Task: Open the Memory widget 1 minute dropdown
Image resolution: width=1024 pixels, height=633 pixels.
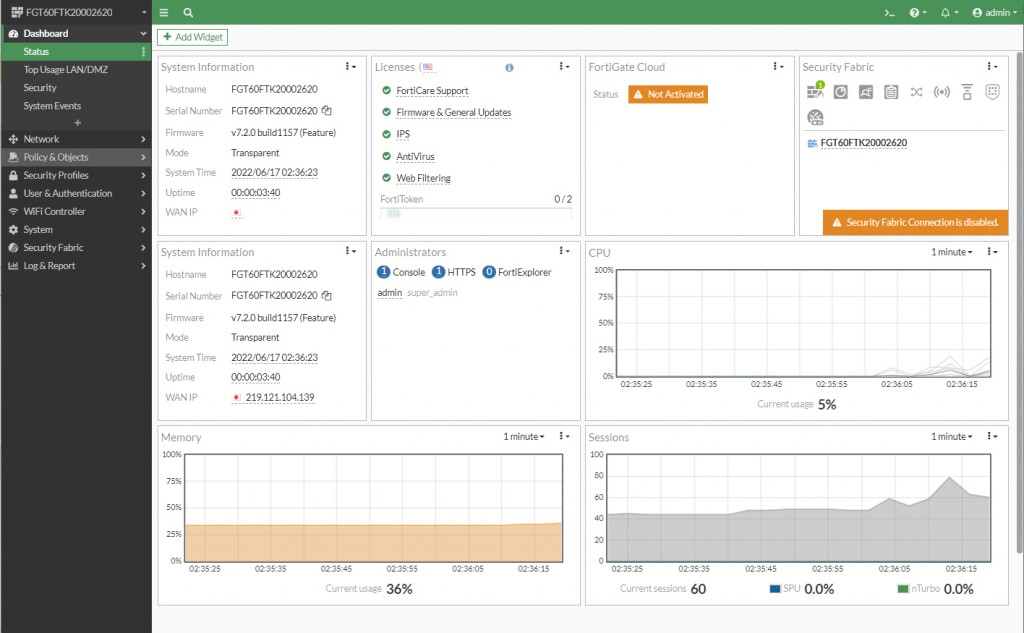Action: (x=523, y=436)
